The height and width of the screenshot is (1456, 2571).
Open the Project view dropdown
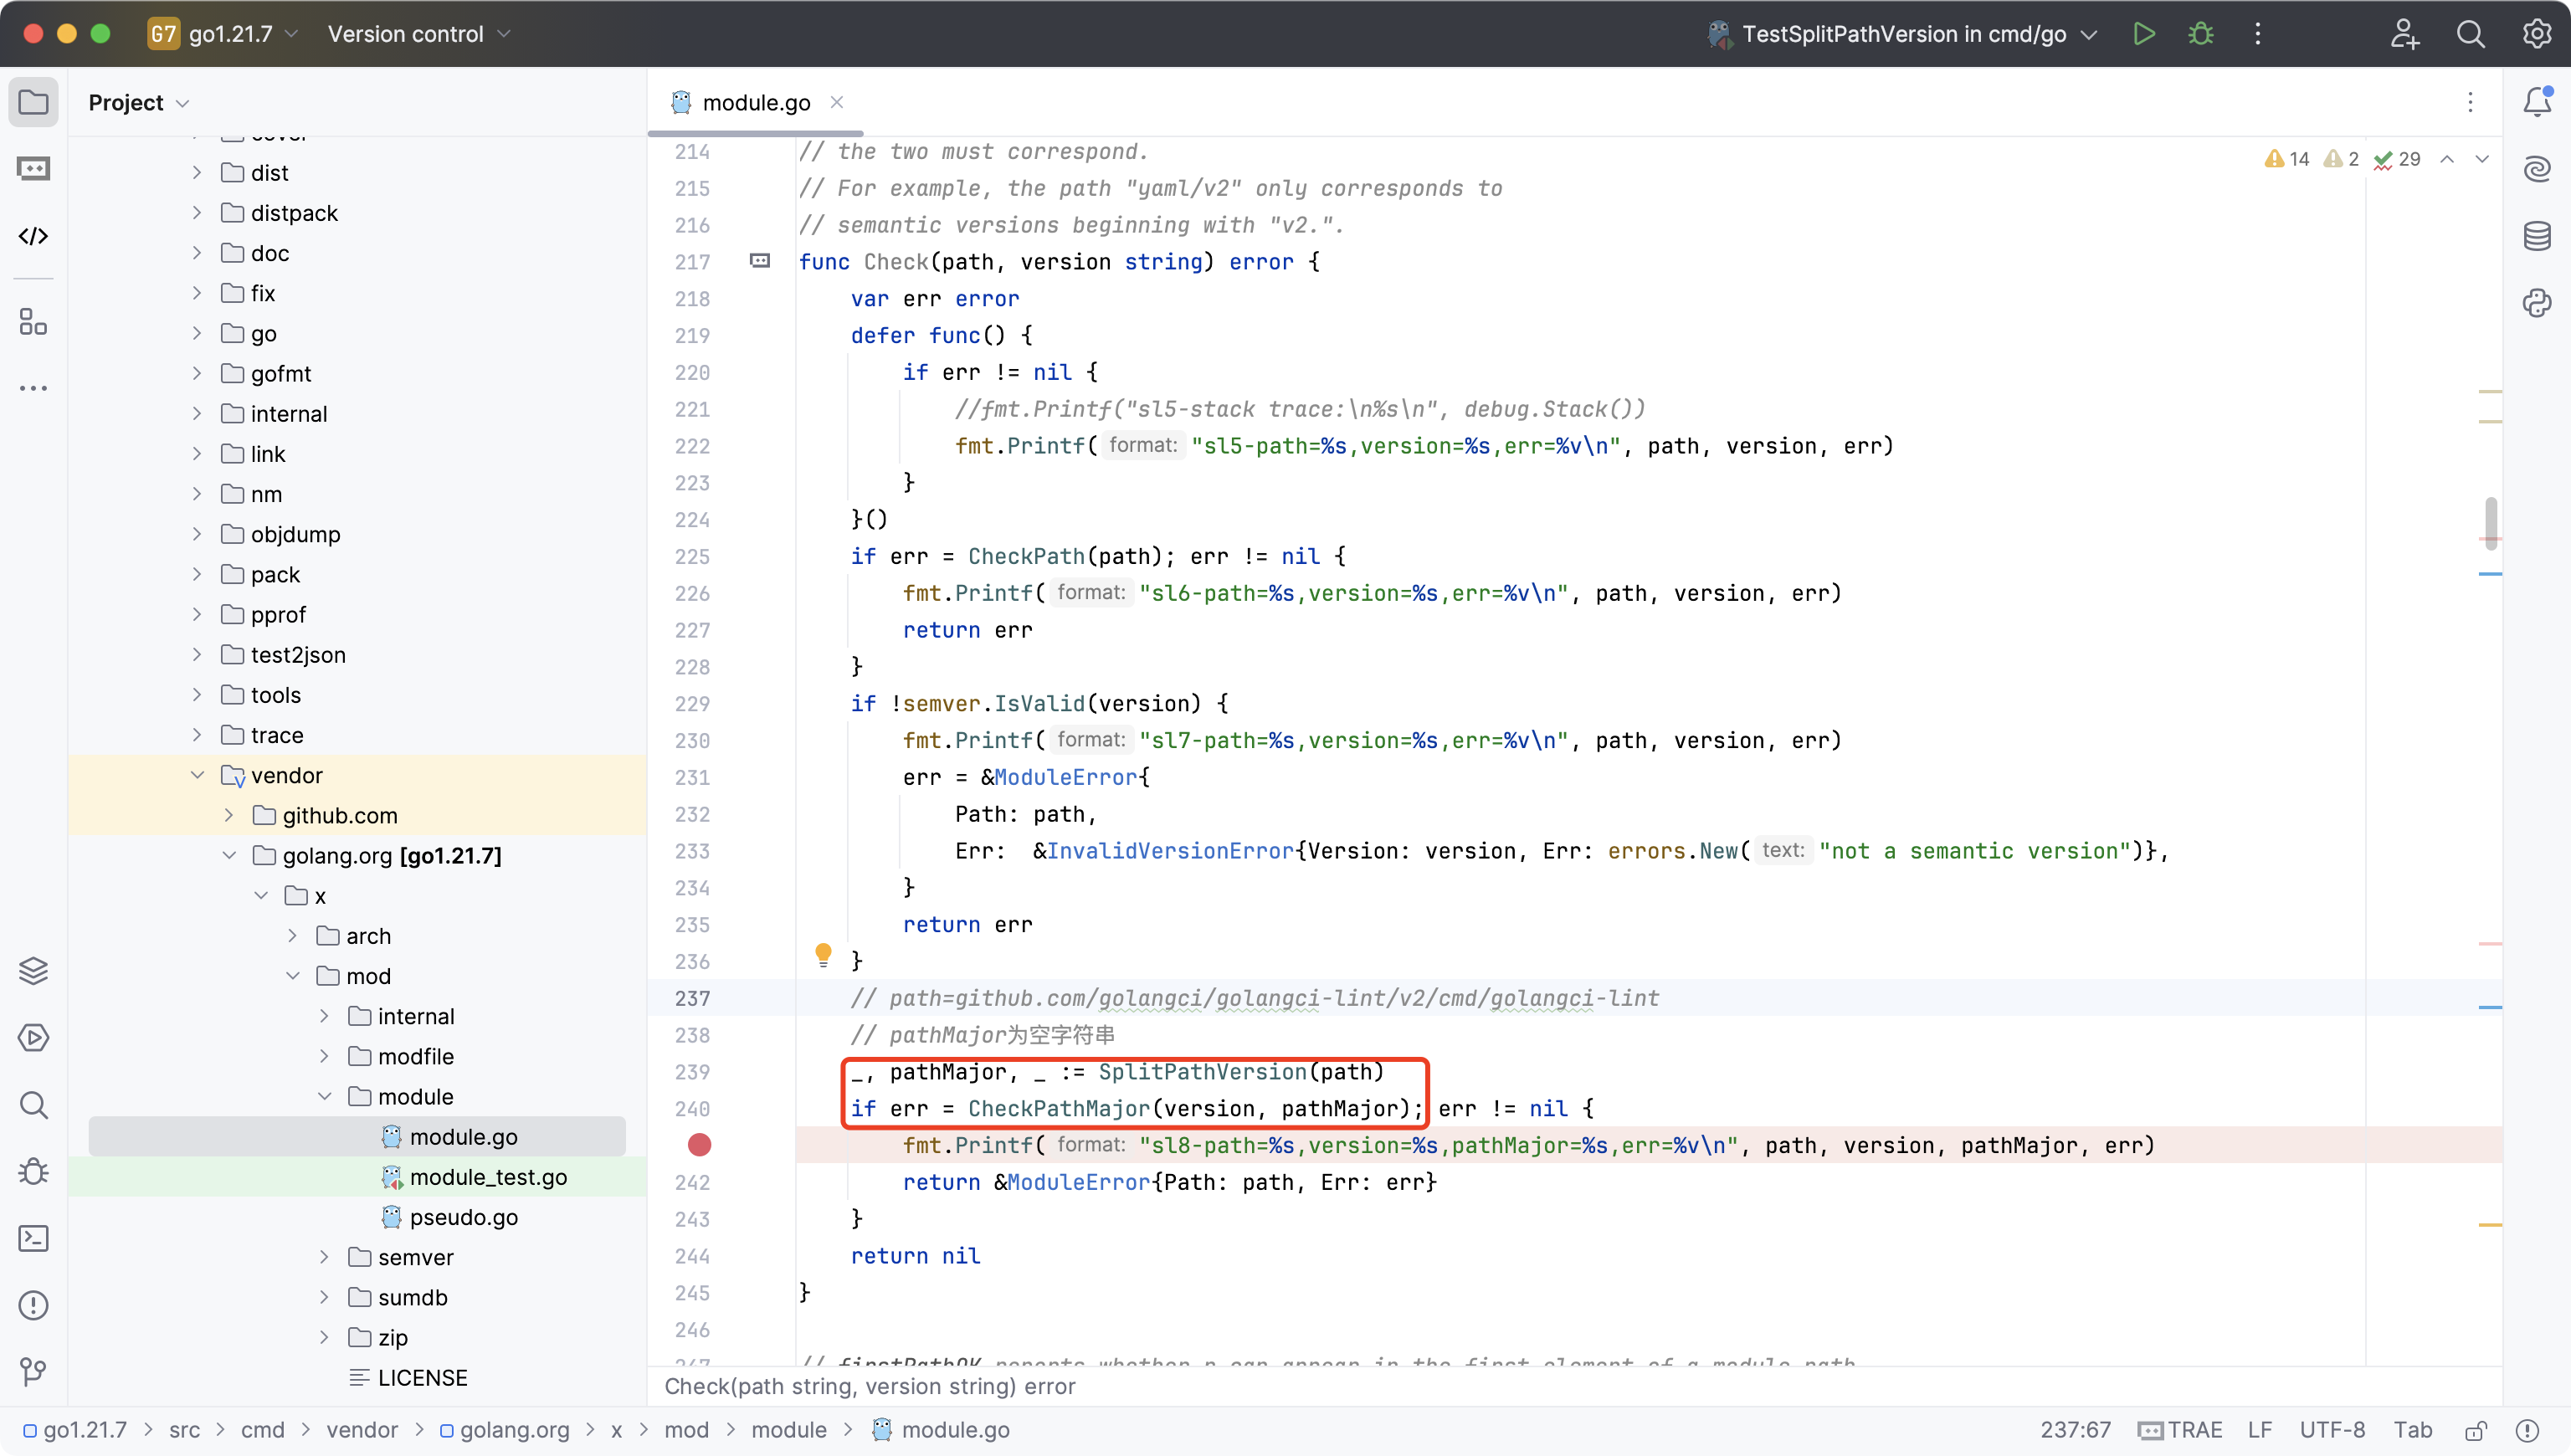[138, 102]
